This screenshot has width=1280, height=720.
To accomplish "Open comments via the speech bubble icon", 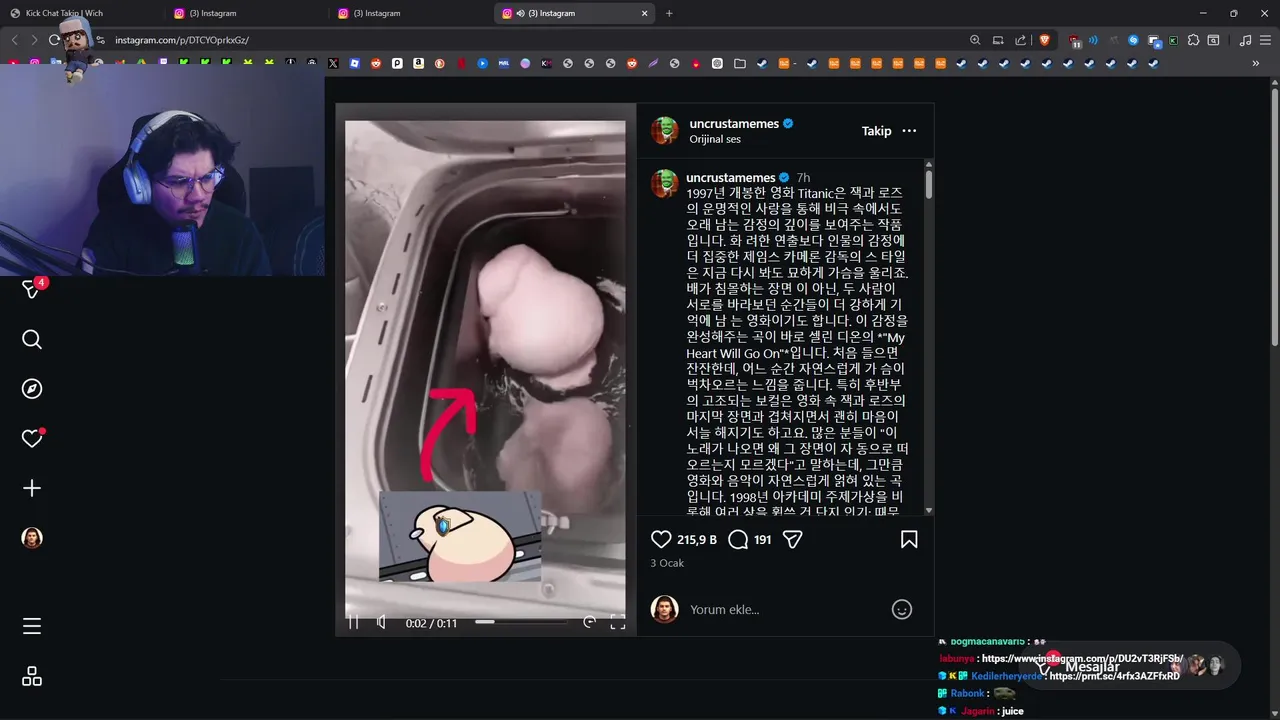I will coord(738,539).
